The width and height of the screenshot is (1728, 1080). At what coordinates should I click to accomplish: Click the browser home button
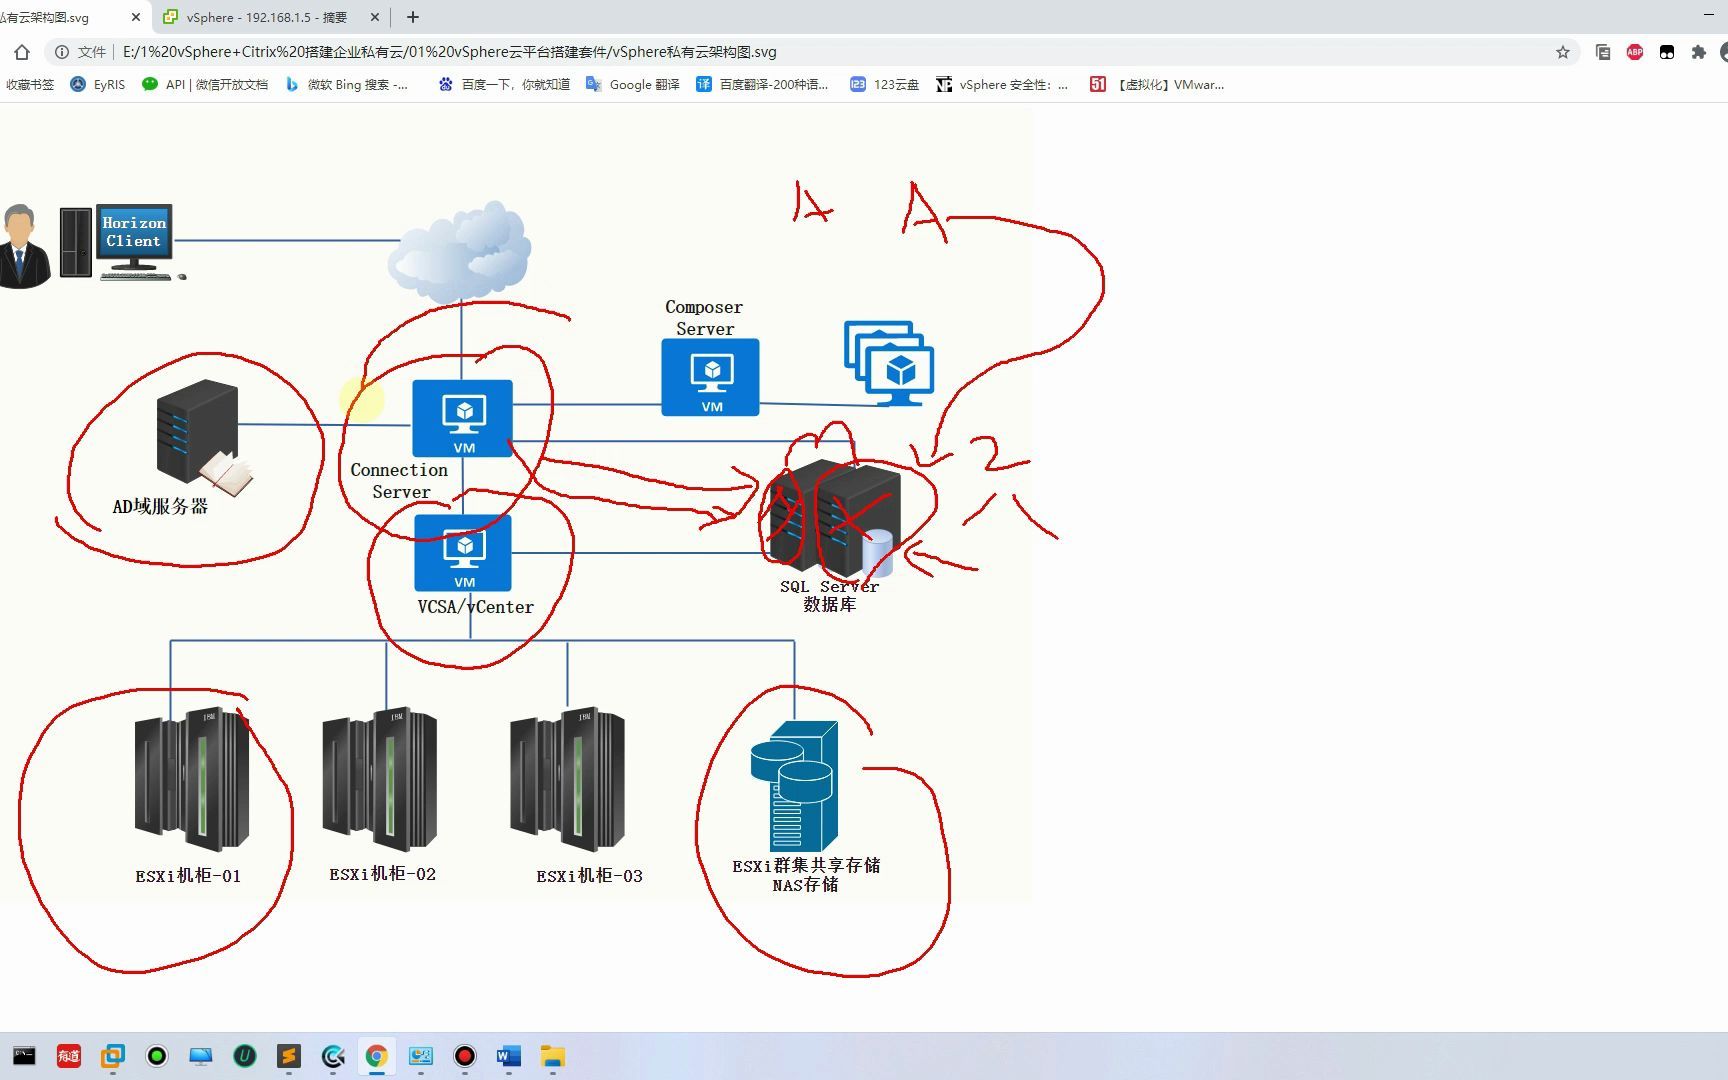pyautogui.click(x=22, y=52)
